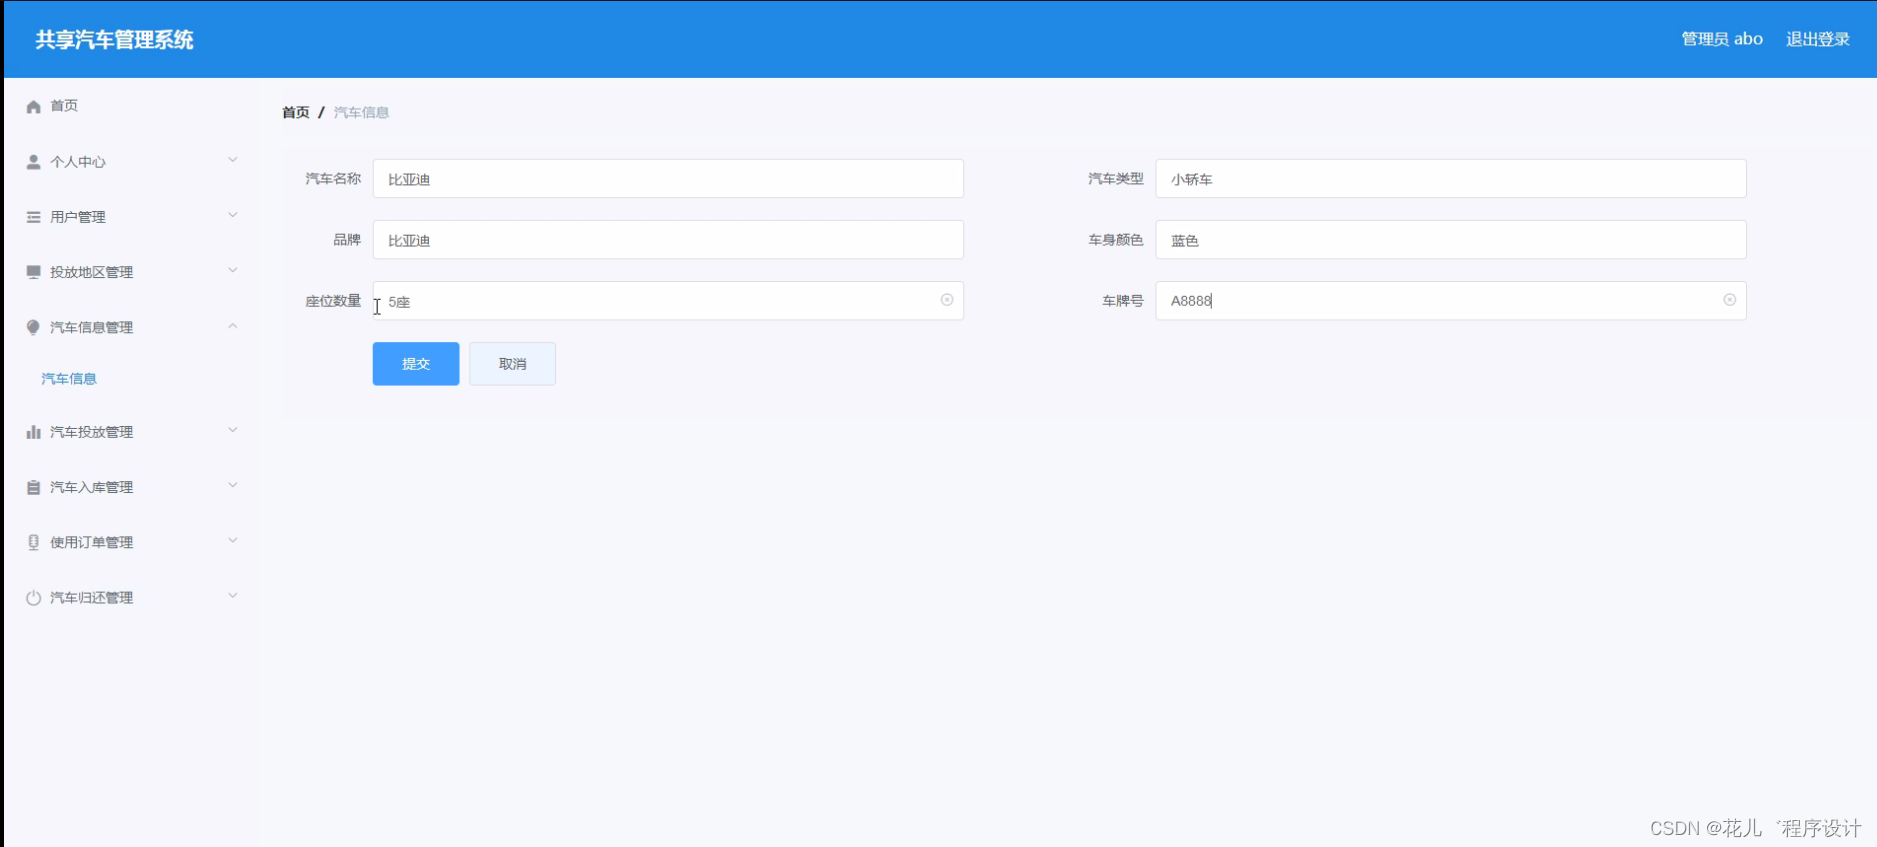Focus the 汽车类型 input field
1877x847 pixels.
click(1451, 179)
